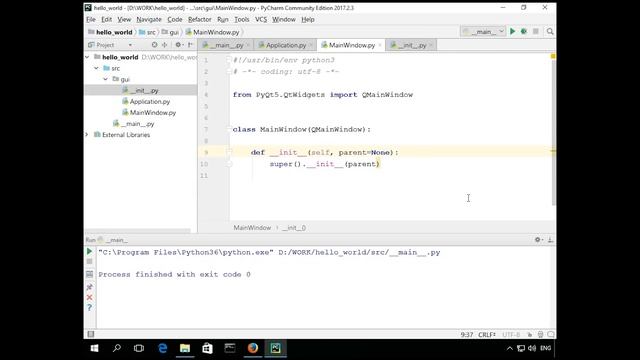Open the Refactor menu
This screenshot has height=360, width=640.
pyautogui.click(x=200, y=19)
